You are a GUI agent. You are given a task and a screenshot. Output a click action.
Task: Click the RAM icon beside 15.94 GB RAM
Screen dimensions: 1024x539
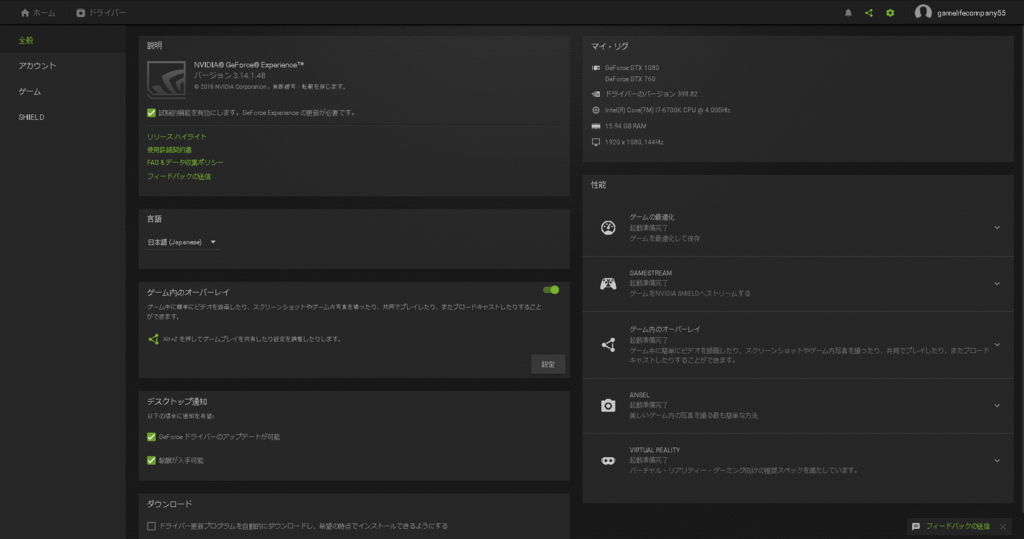pos(596,126)
